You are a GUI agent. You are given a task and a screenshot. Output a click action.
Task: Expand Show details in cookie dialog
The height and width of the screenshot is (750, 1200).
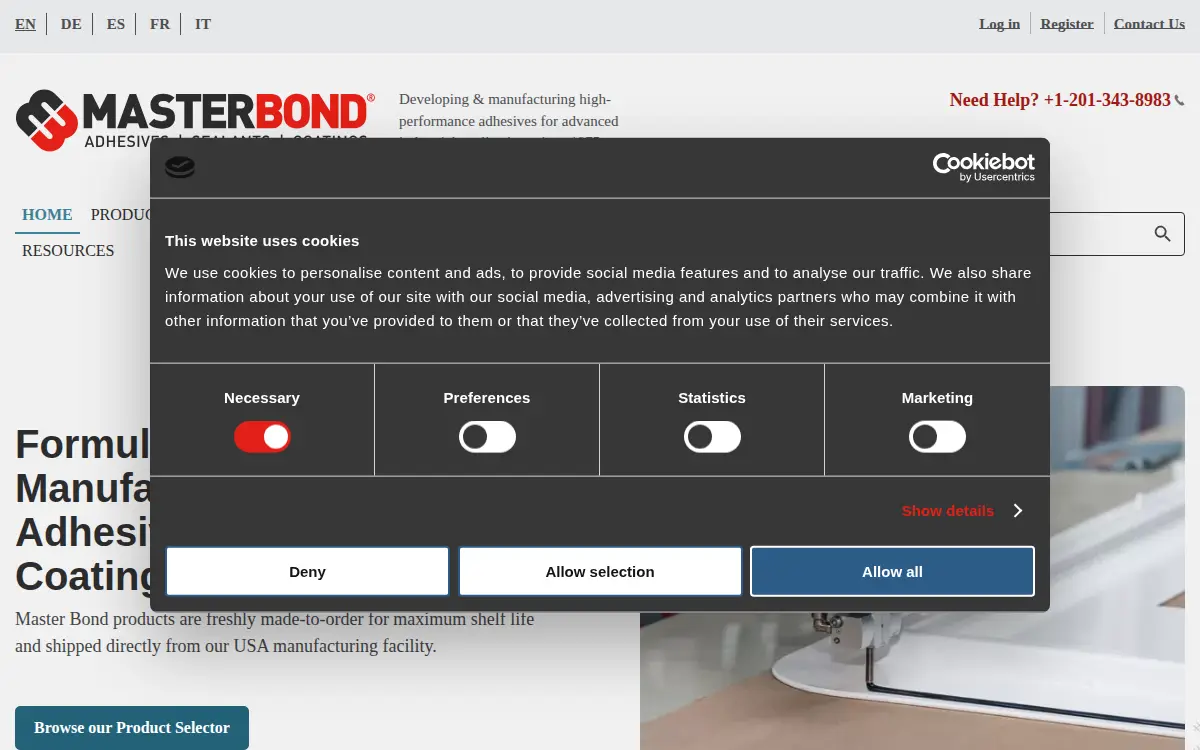point(961,511)
